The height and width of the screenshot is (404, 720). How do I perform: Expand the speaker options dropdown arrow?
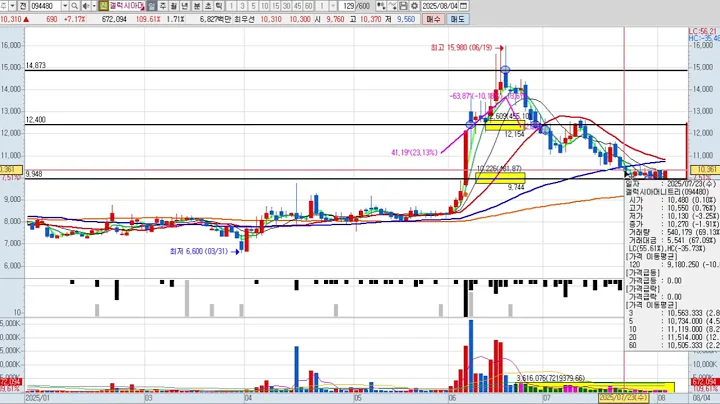(x=94, y=6)
